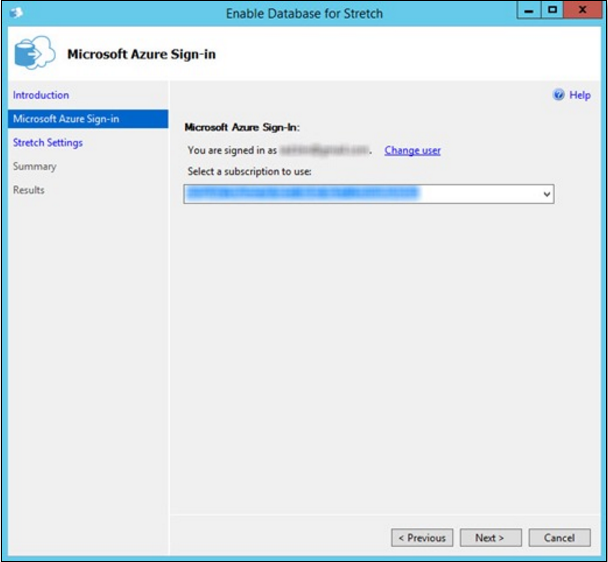Click the Change user link
Screen dimensions: 608x562
412,150
